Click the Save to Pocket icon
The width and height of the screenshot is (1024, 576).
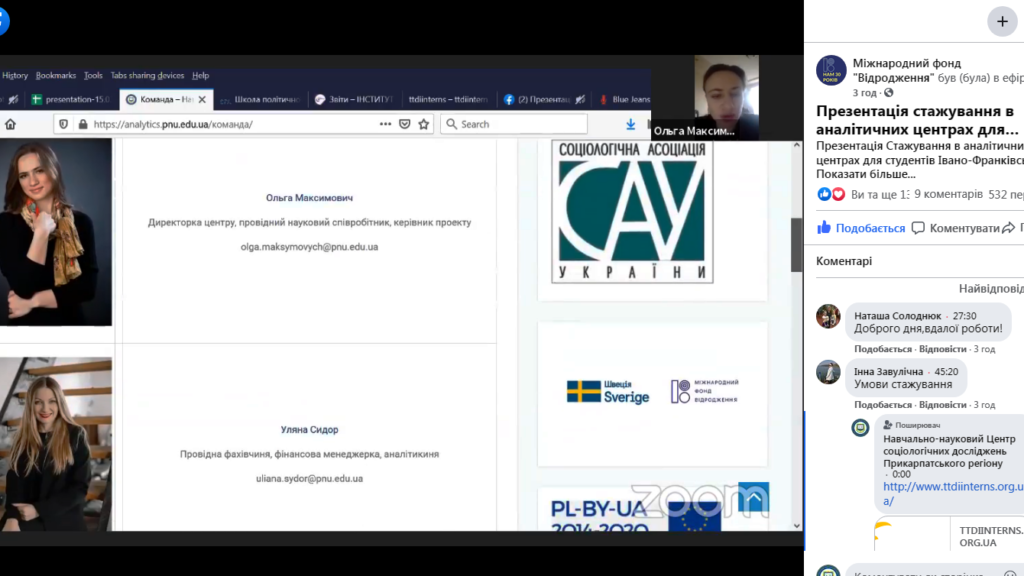click(x=405, y=124)
